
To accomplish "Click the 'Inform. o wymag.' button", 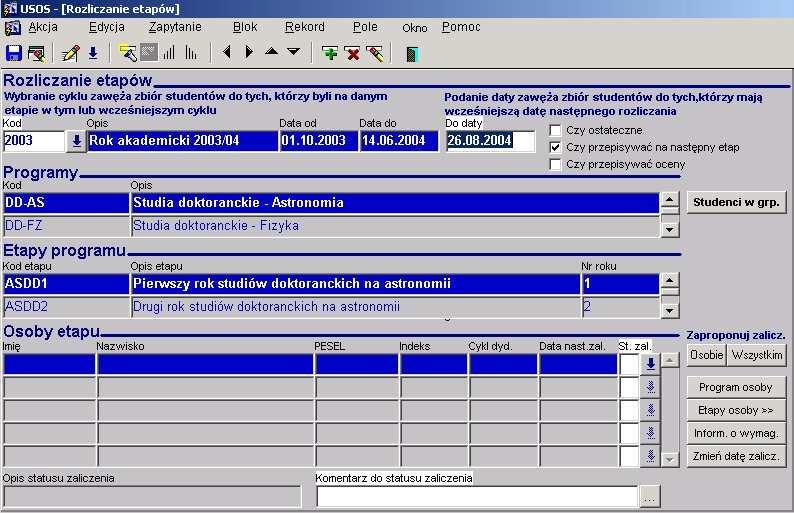I will click(x=736, y=433).
